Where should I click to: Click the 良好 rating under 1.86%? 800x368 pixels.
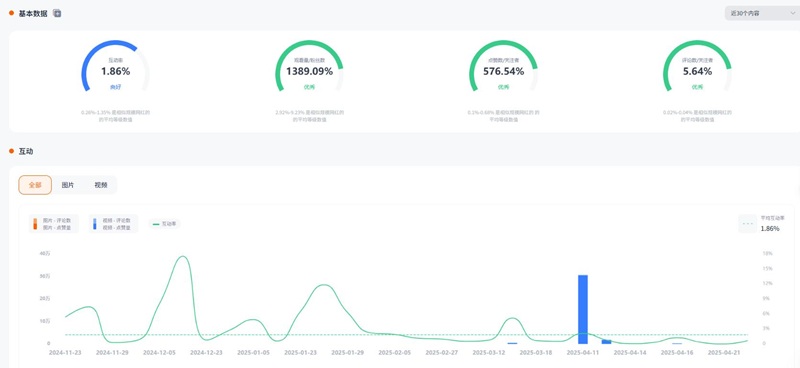click(x=115, y=87)
